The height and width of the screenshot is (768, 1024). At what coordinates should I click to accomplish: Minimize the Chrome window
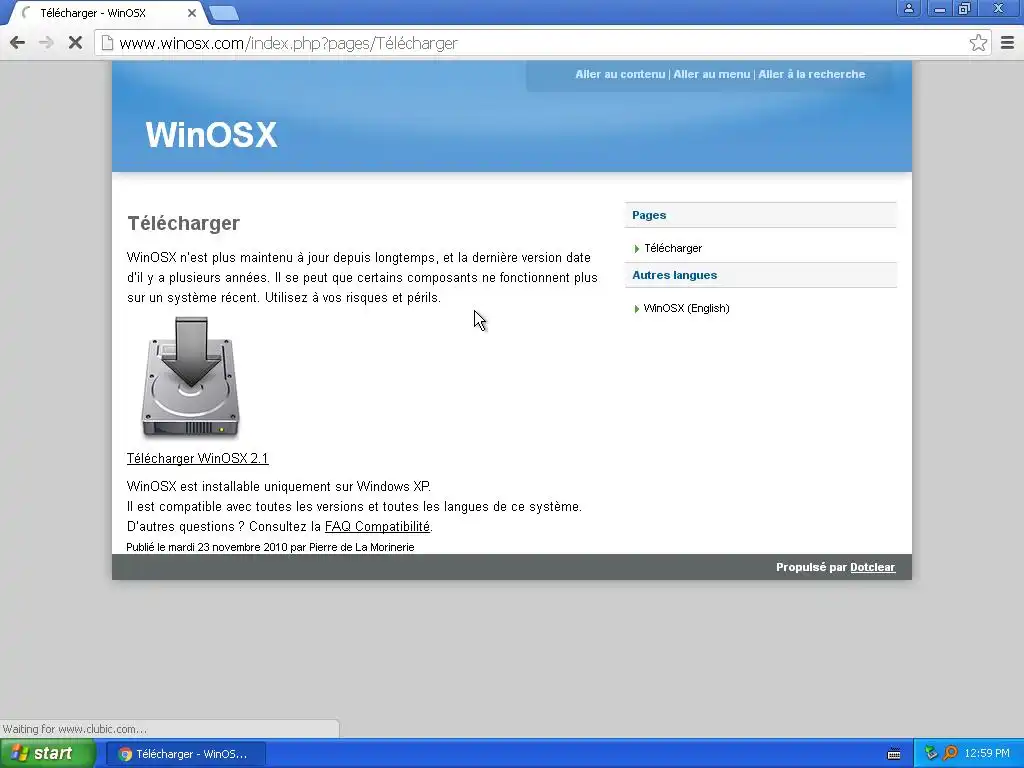click(x=940, y=8)
